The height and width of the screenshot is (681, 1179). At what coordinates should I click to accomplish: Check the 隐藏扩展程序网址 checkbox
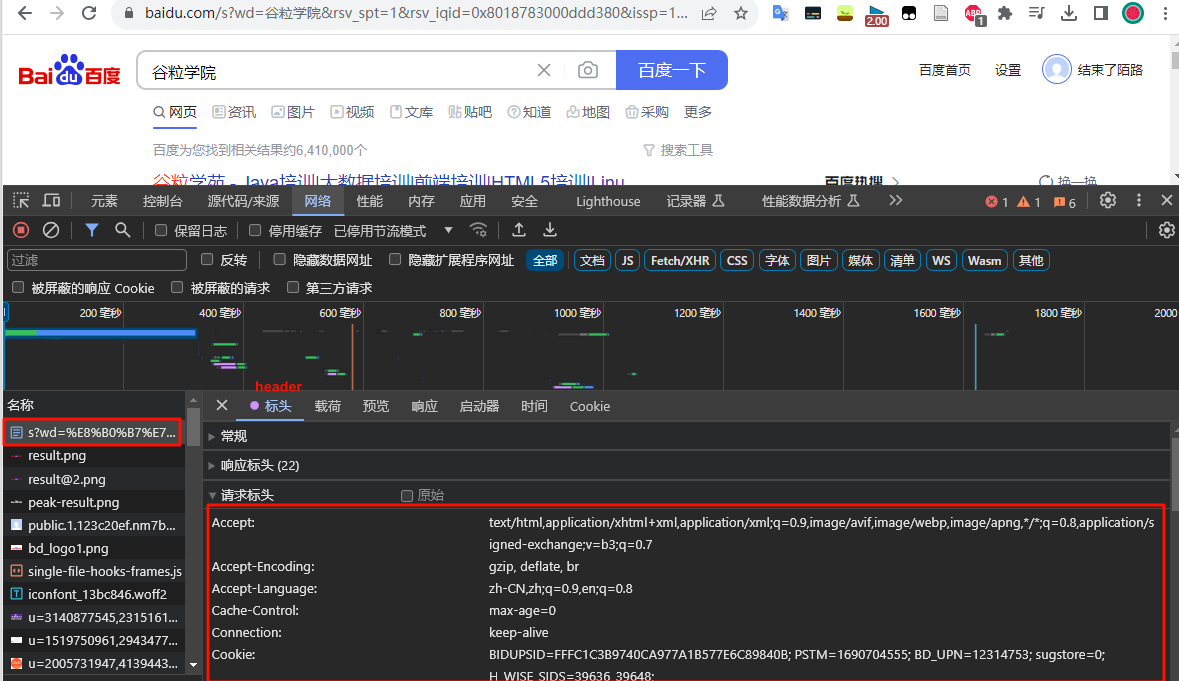coord(395,259)
